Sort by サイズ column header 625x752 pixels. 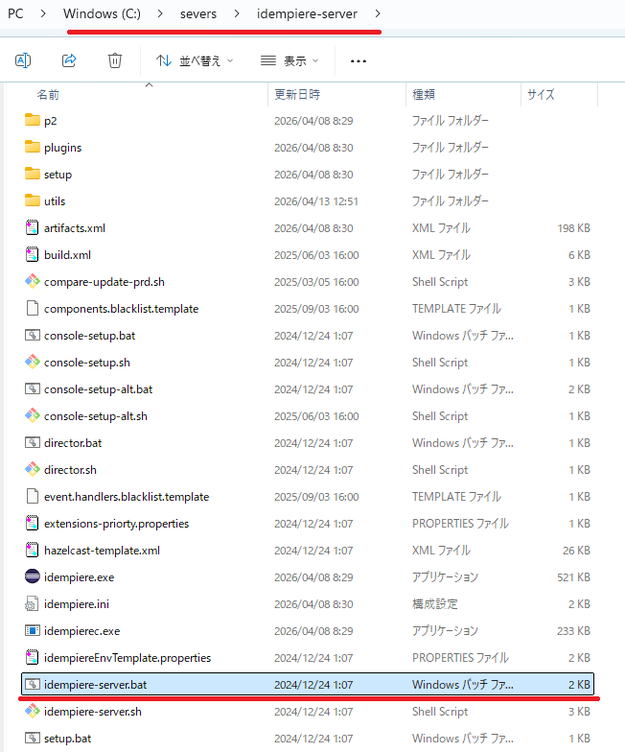coord(541,94)
